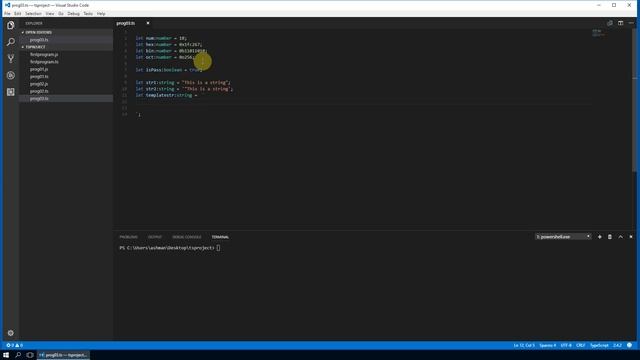
Task: Click the Ln, Col cursor position indicator
Action: point(524,345)
